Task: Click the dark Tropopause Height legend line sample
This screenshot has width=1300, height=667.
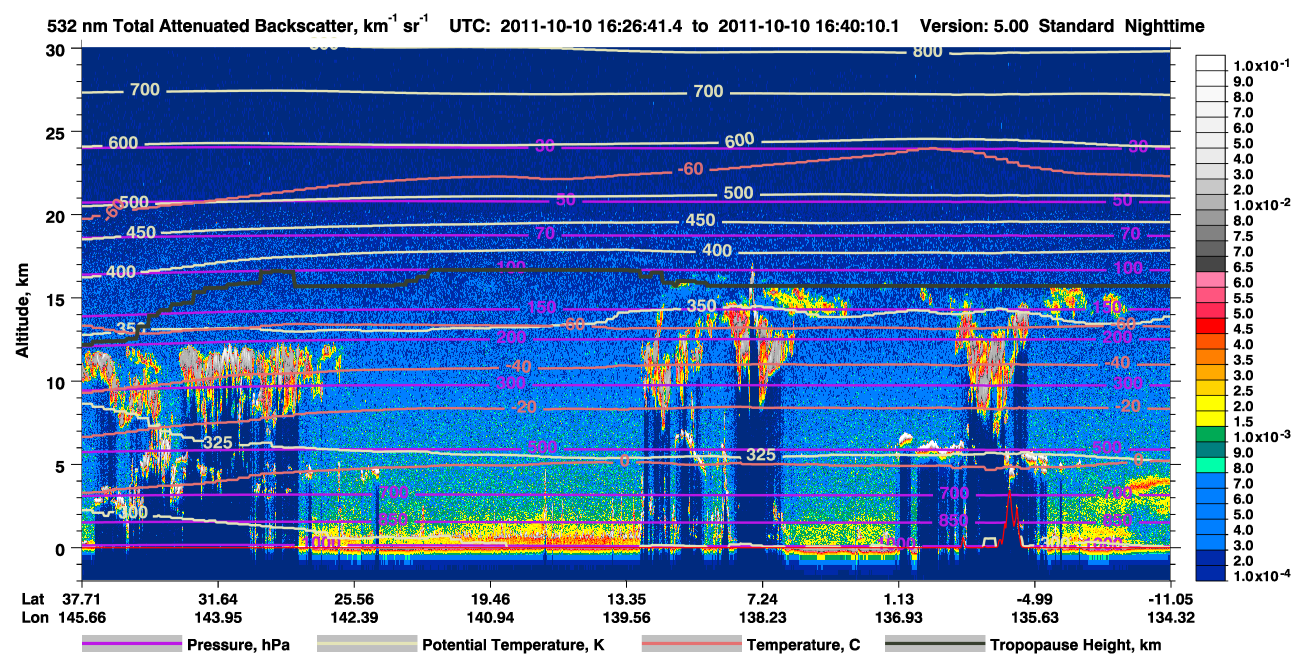Action: (x=935, y=645)
